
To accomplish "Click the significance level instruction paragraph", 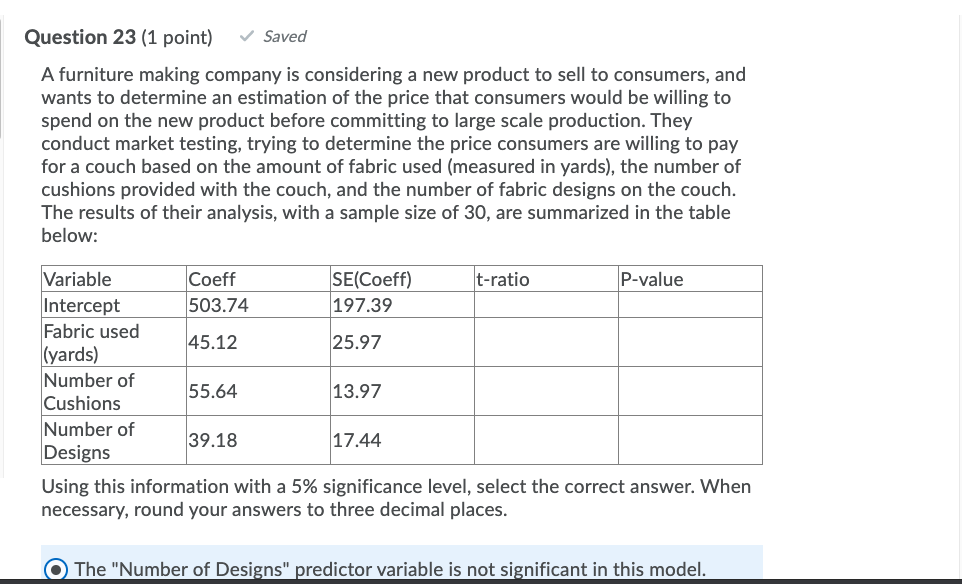I will click(x=395, y=497).
